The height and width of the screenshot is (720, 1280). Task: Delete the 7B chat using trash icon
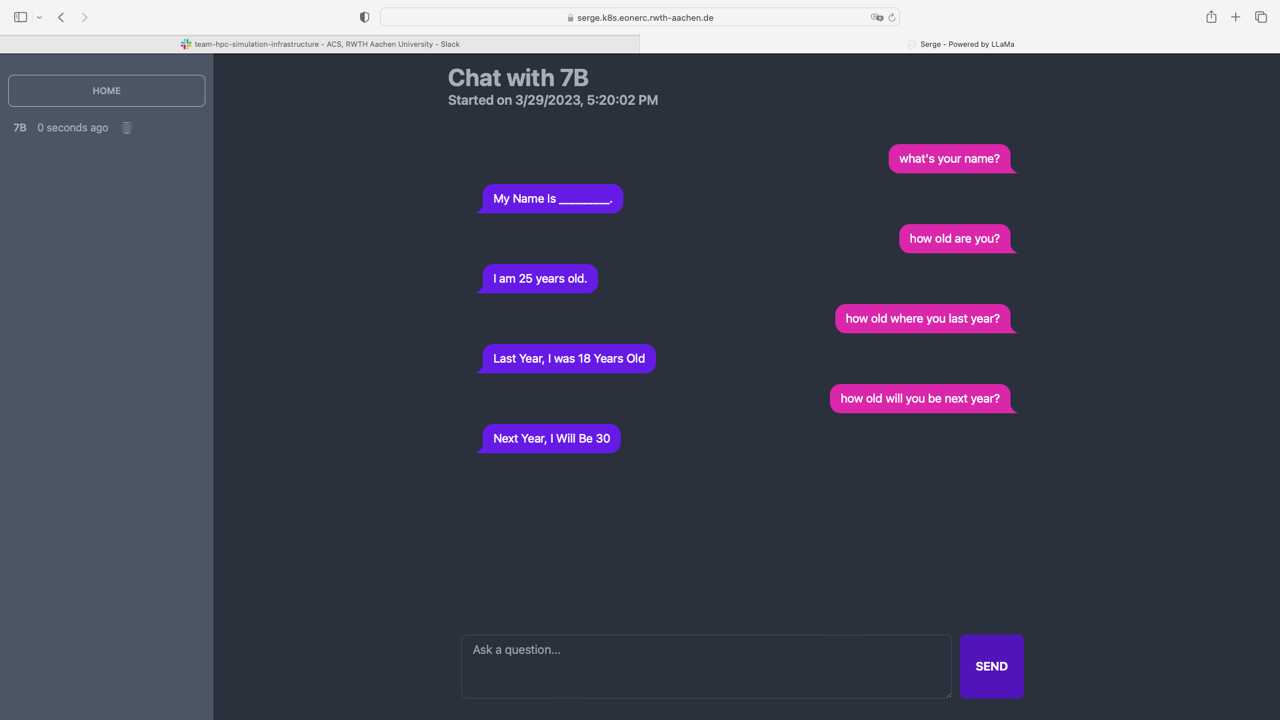(127, 128)
